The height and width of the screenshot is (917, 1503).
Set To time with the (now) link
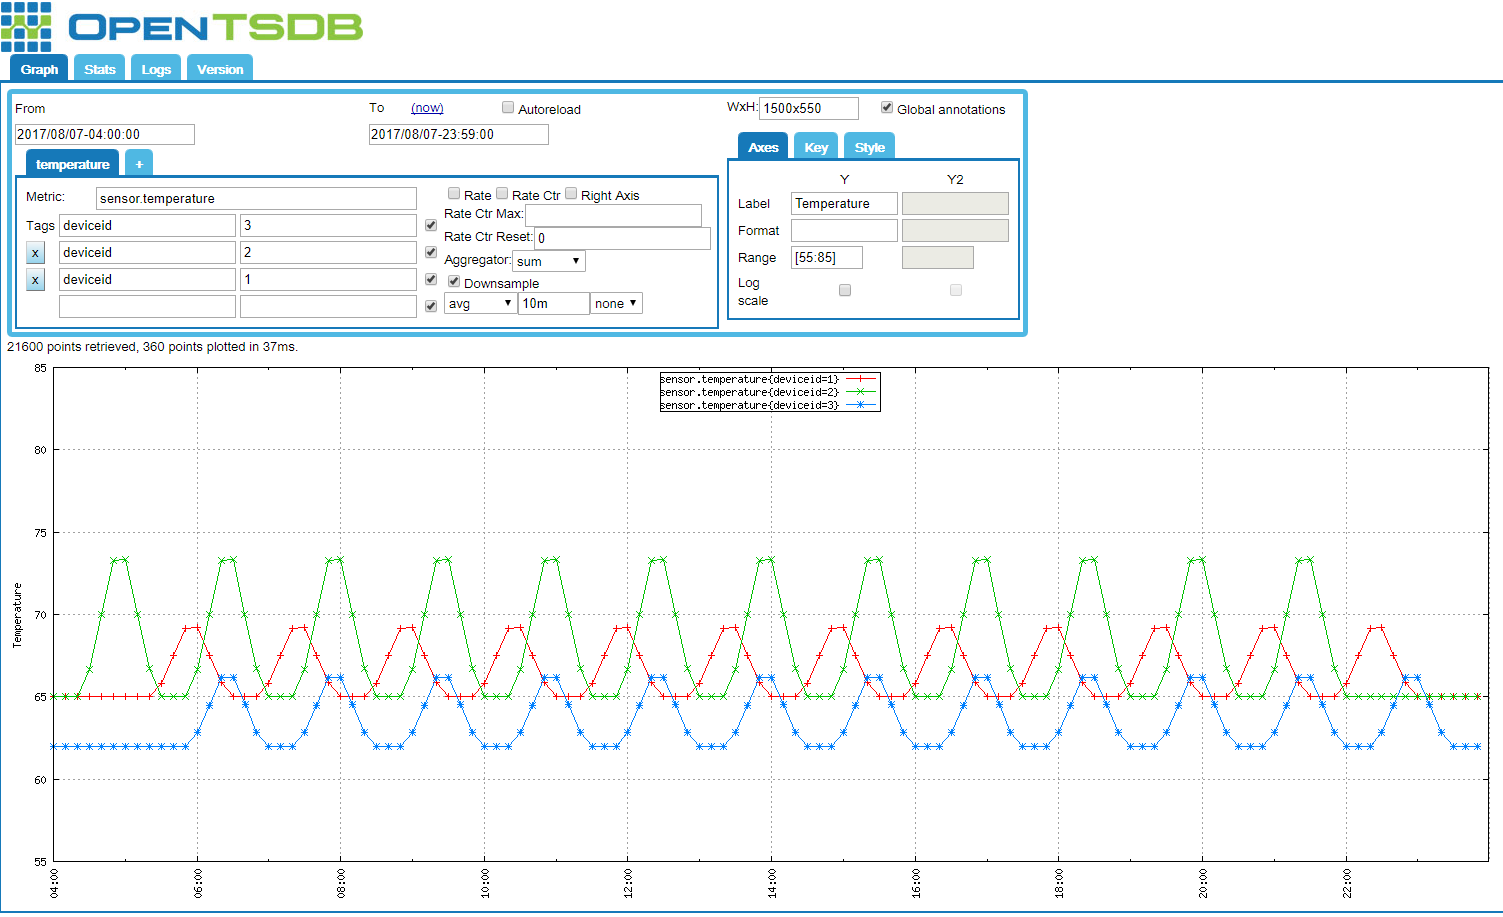click(x=427, y=108)
